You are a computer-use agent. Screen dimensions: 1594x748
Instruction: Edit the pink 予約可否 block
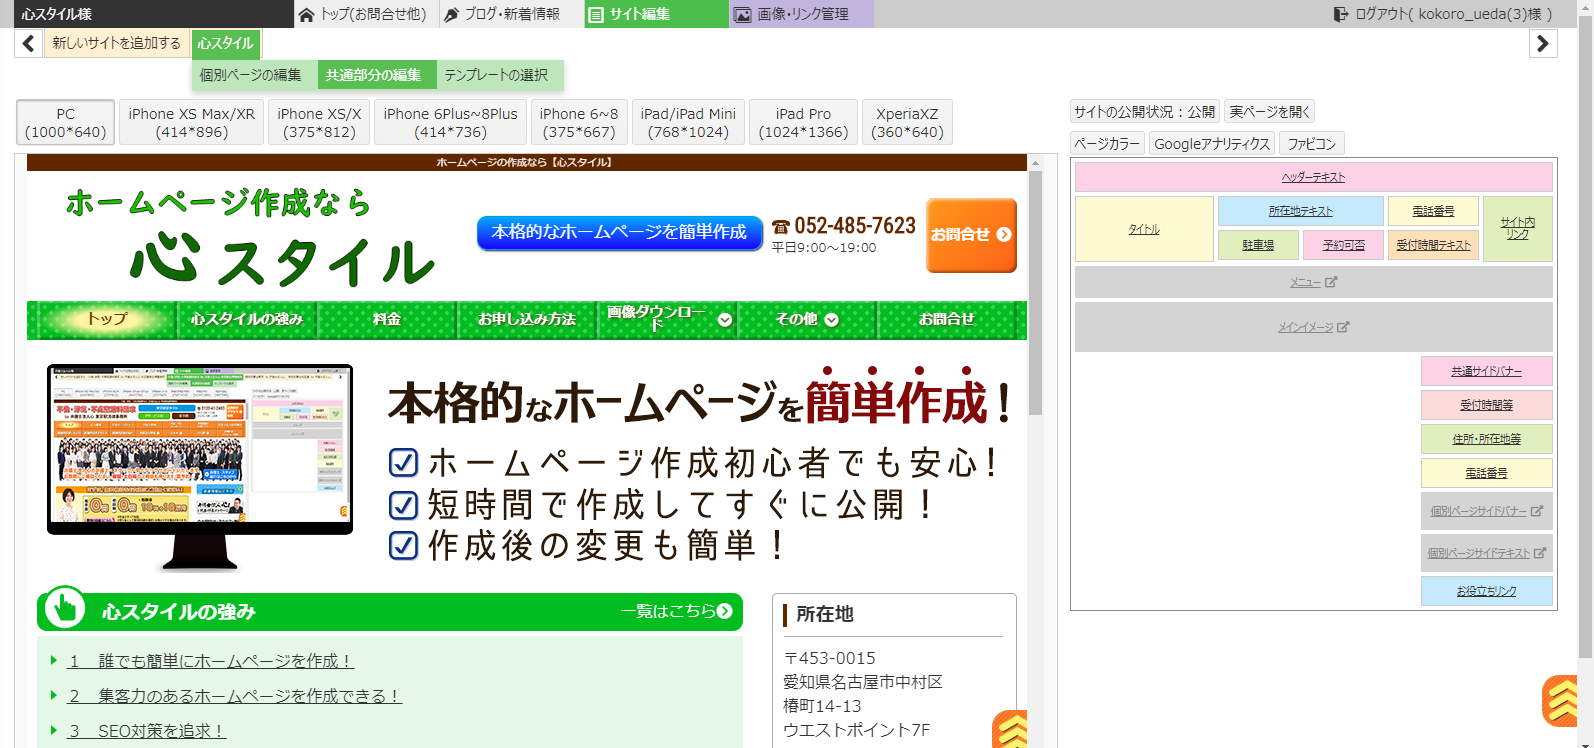(1343, 245)
